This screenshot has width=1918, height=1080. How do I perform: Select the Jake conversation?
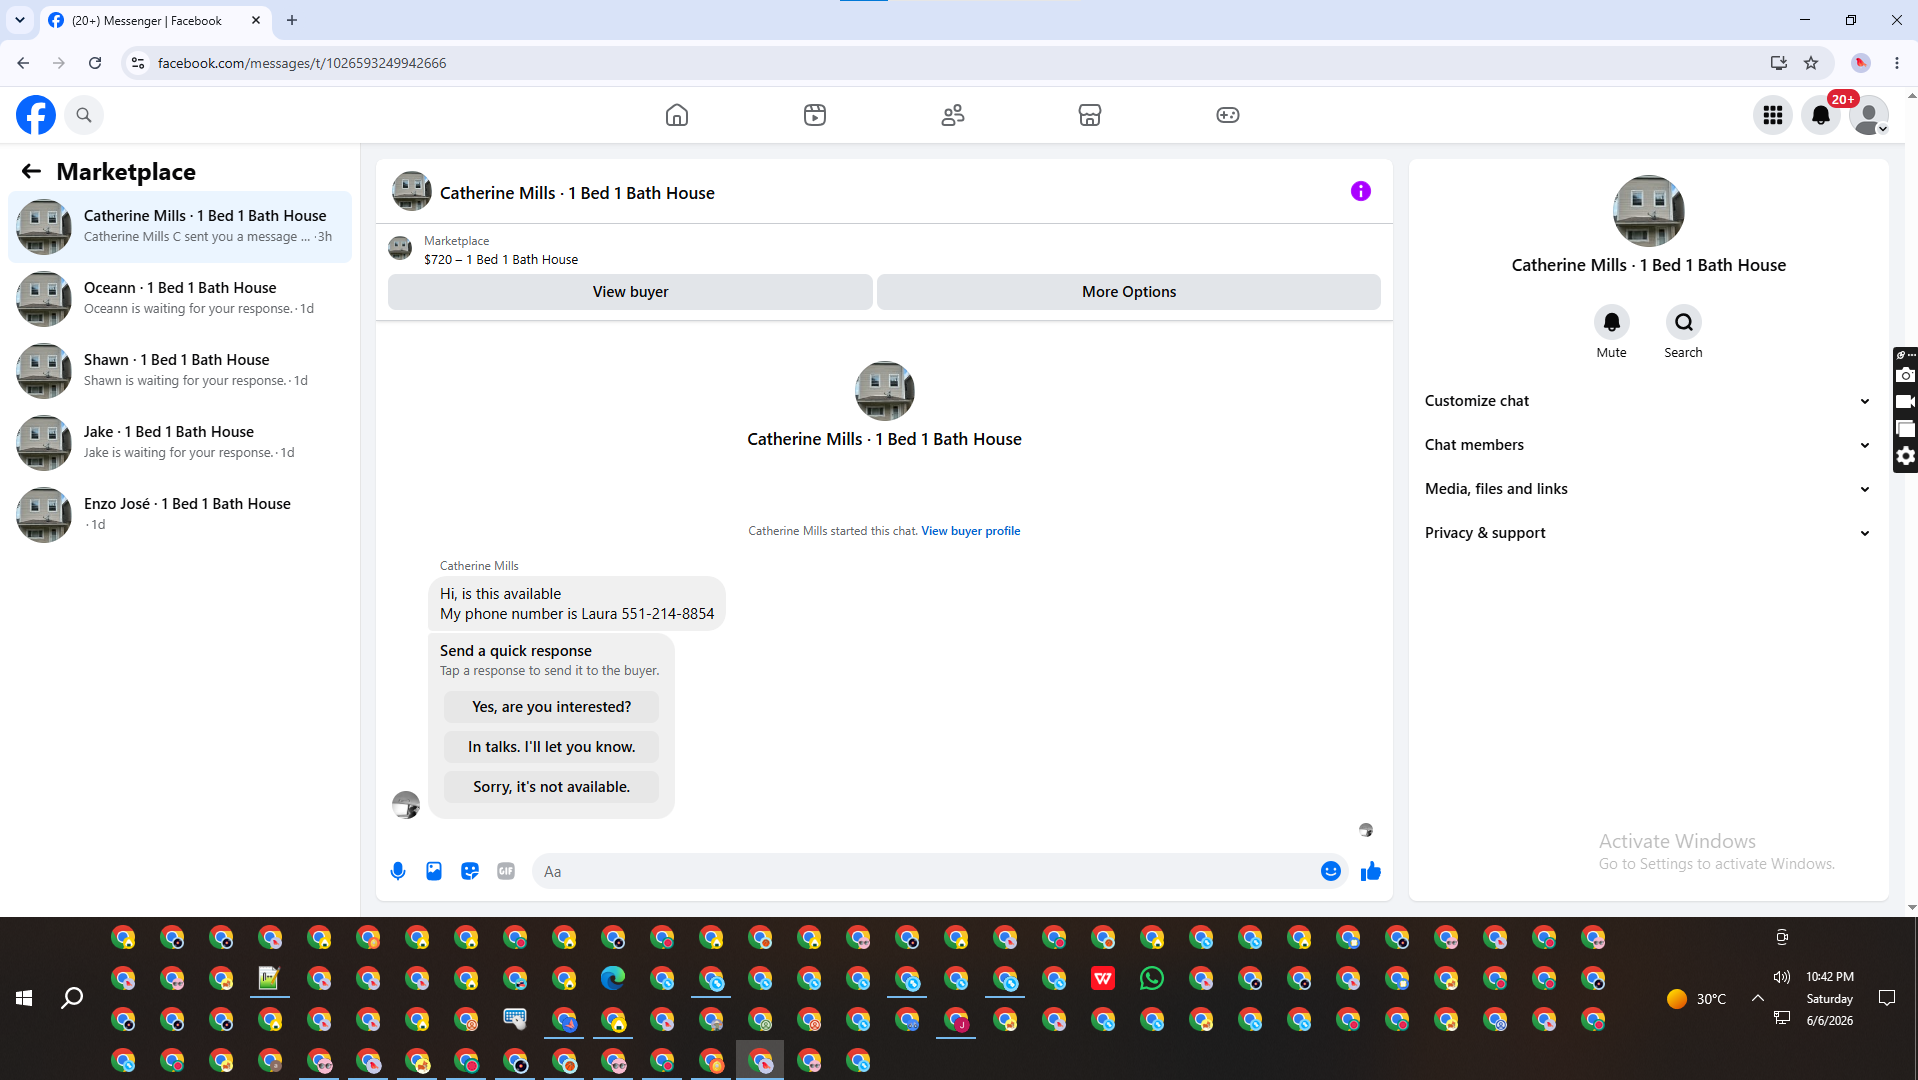coord(180,443)
